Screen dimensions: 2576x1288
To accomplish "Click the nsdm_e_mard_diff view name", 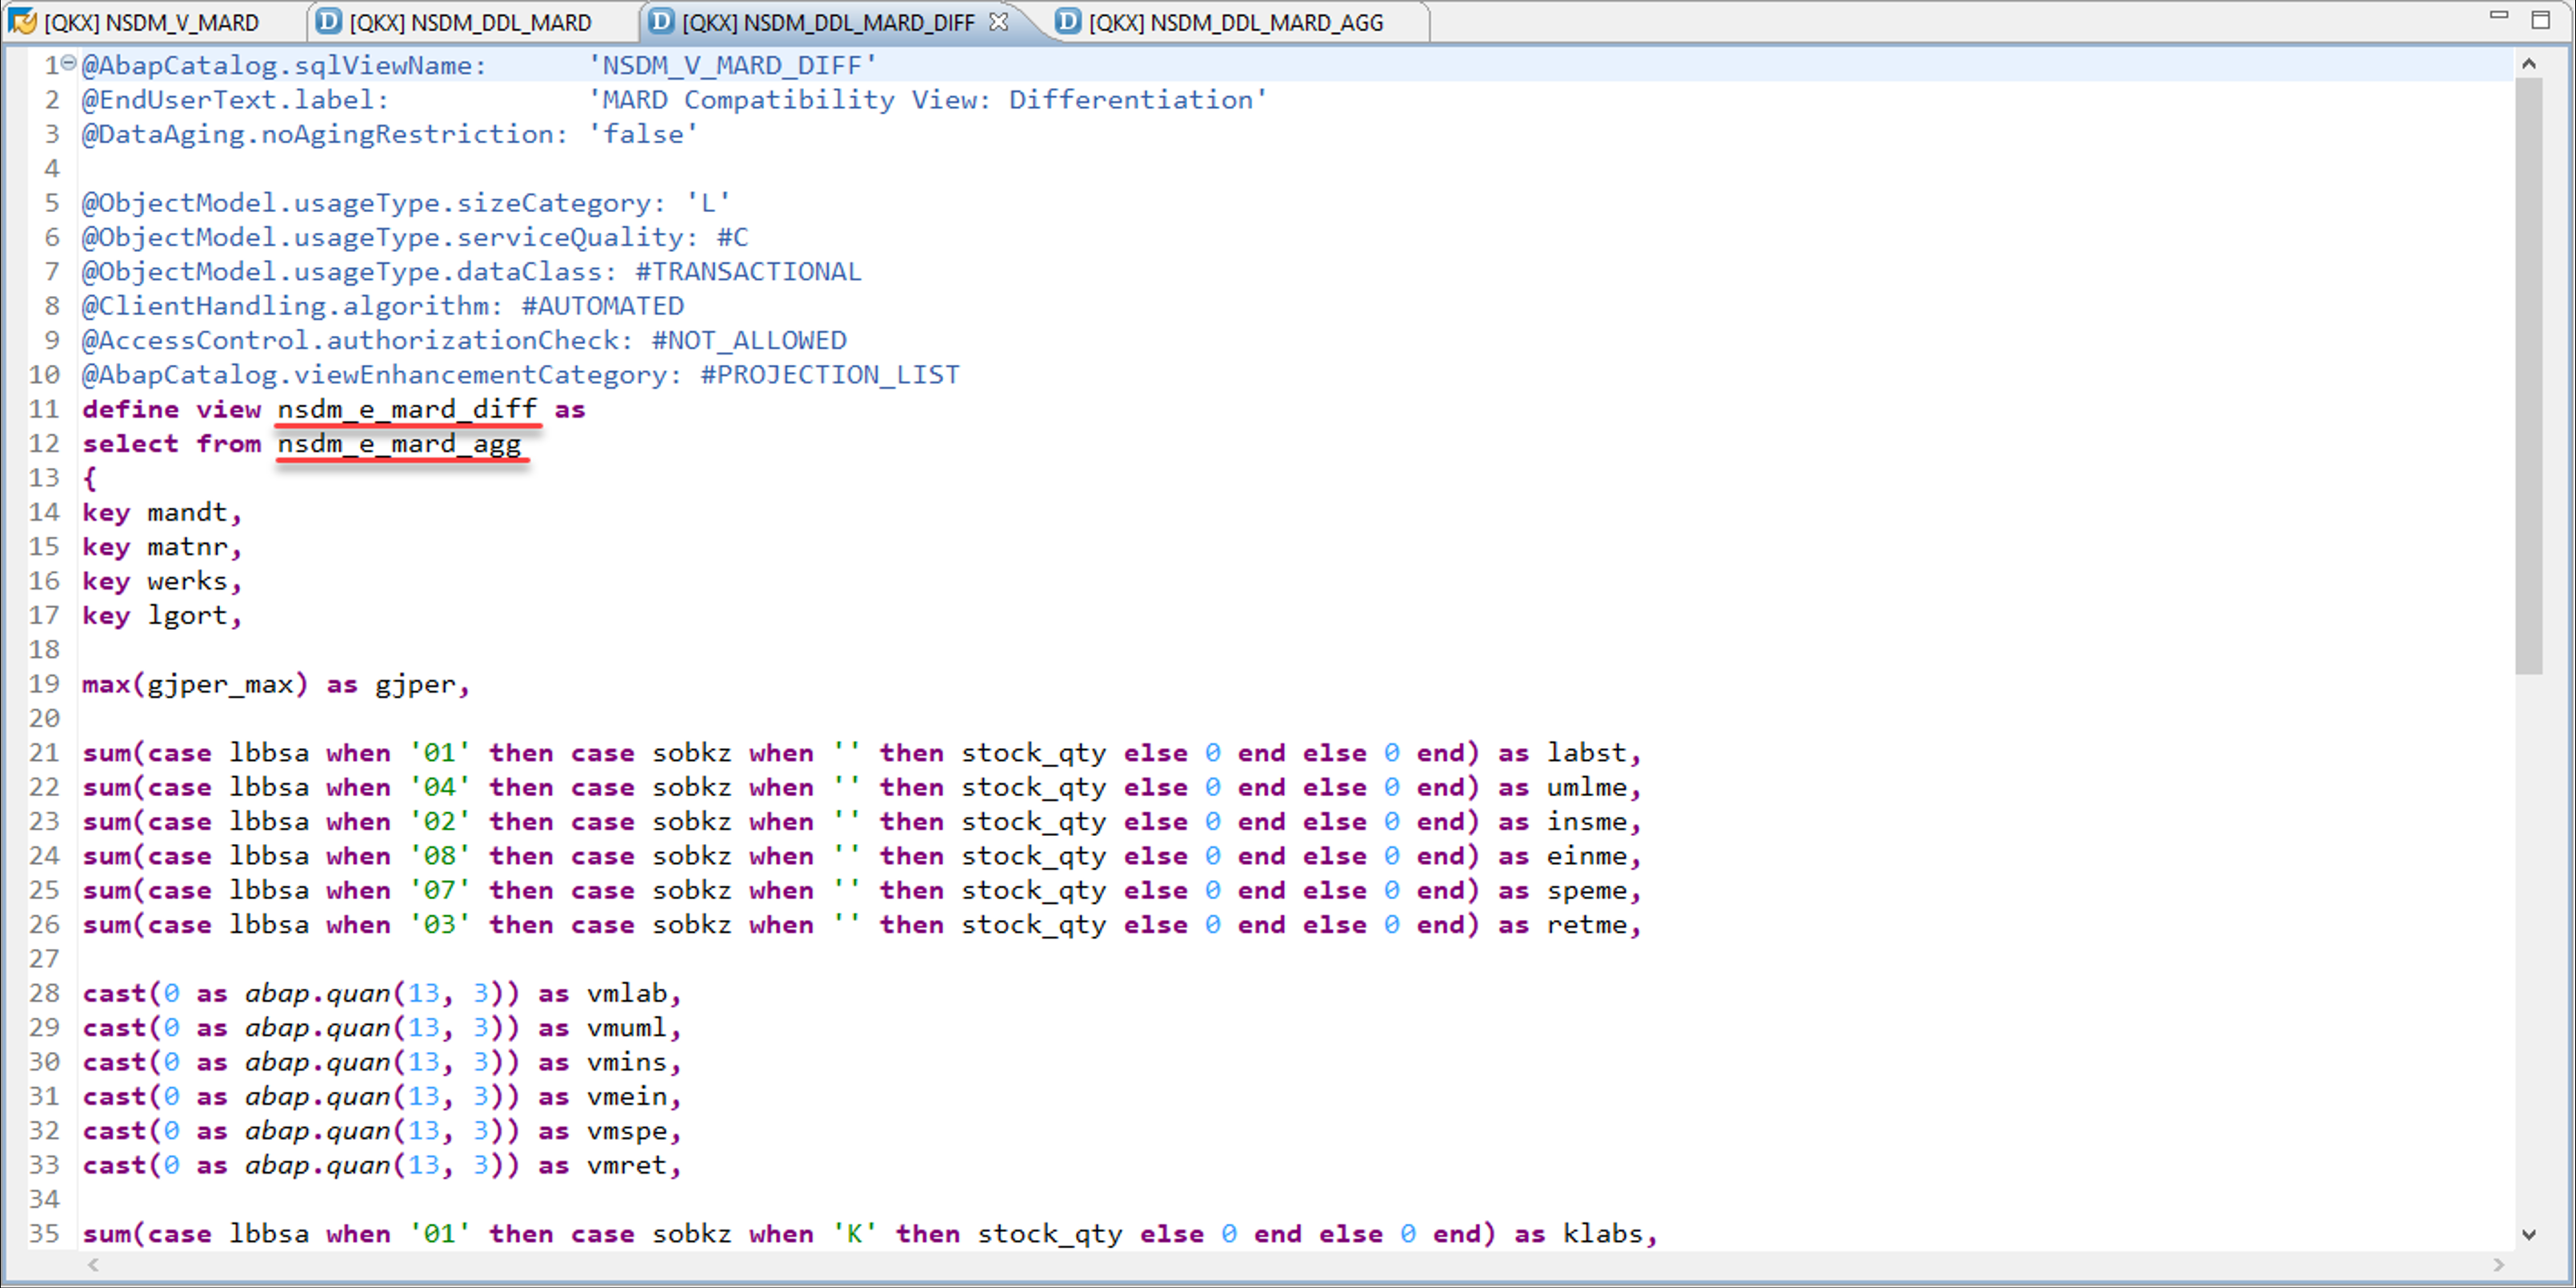I will (x=407, y=409).
